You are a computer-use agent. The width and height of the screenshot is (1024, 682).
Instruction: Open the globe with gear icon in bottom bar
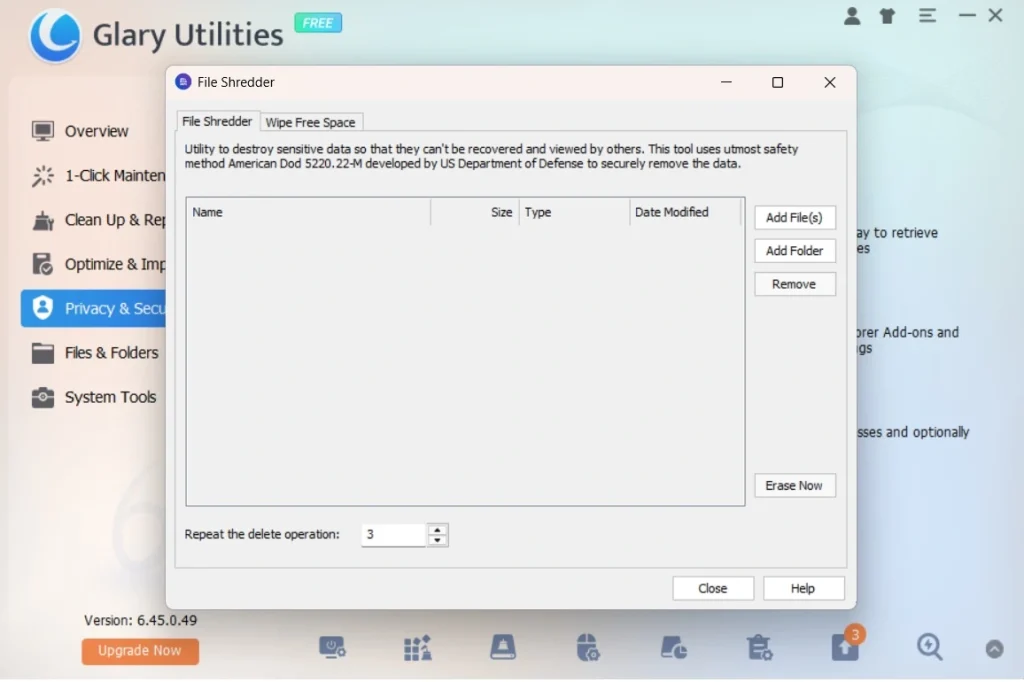(x=588, y=648)
